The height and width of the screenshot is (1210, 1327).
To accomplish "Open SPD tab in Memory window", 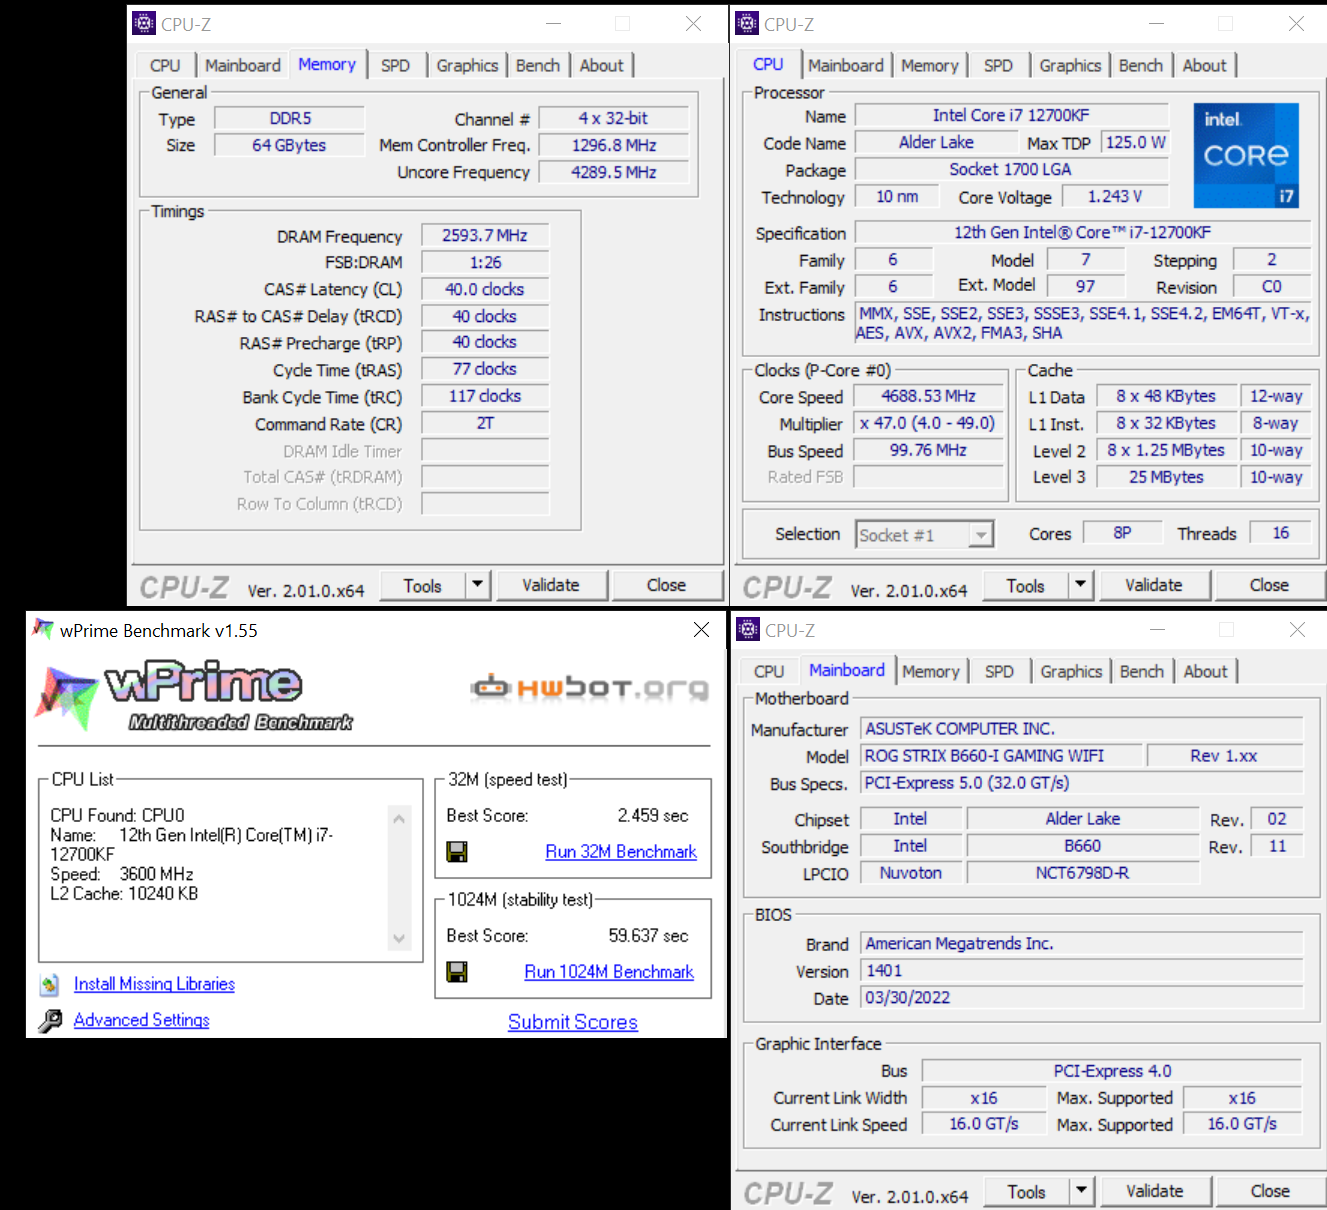I will point(395,66).
